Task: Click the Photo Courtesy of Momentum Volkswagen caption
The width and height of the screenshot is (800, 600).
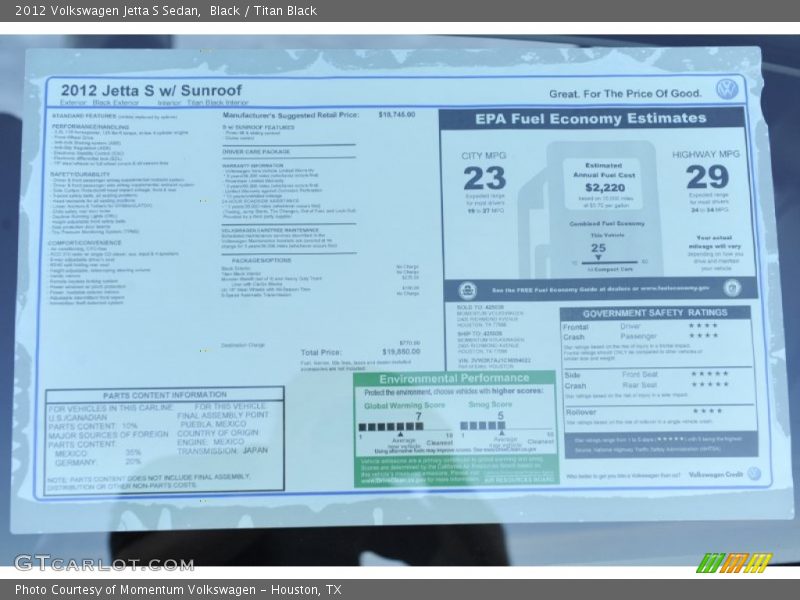Action: point(178,590)
